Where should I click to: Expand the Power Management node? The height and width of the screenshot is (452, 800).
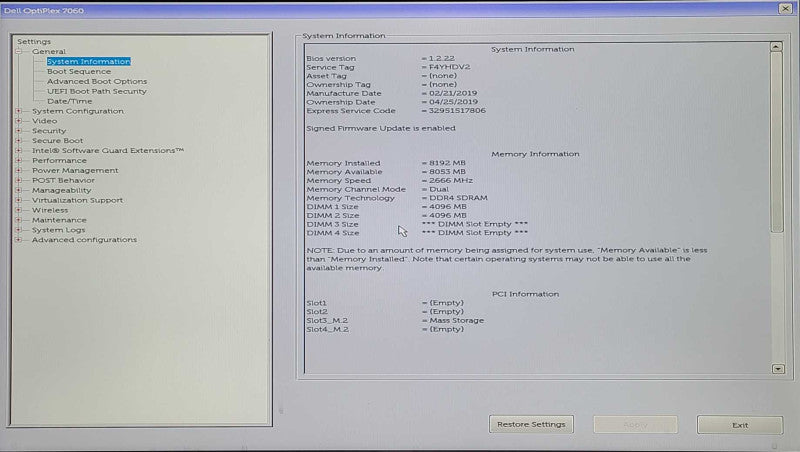(19, 170)
